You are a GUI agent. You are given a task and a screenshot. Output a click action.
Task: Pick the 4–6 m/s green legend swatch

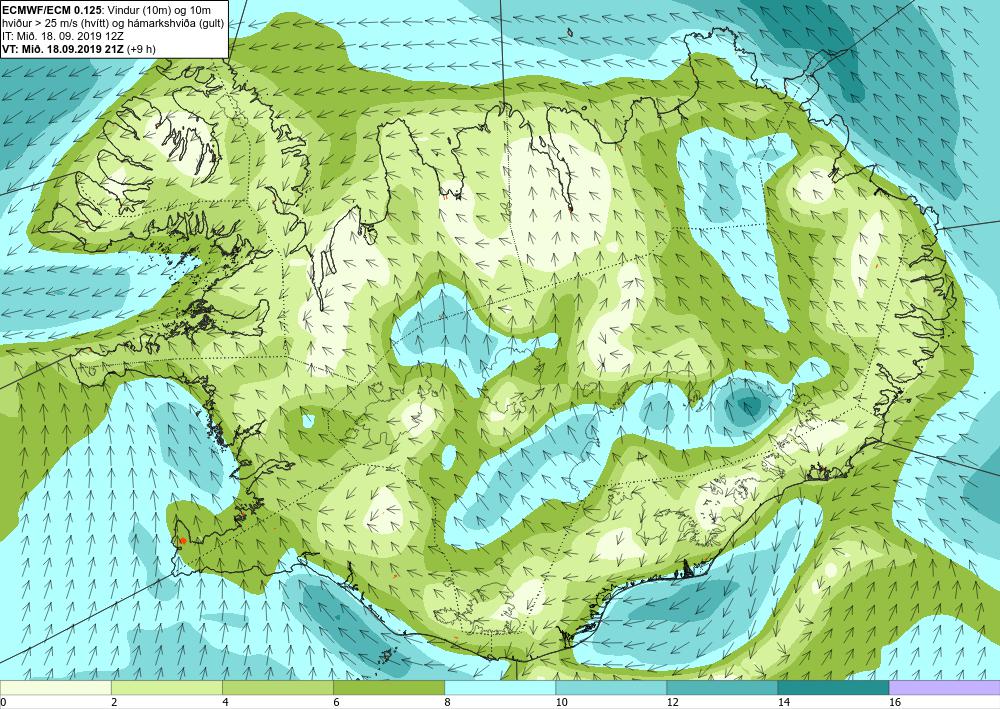(278, 687)
